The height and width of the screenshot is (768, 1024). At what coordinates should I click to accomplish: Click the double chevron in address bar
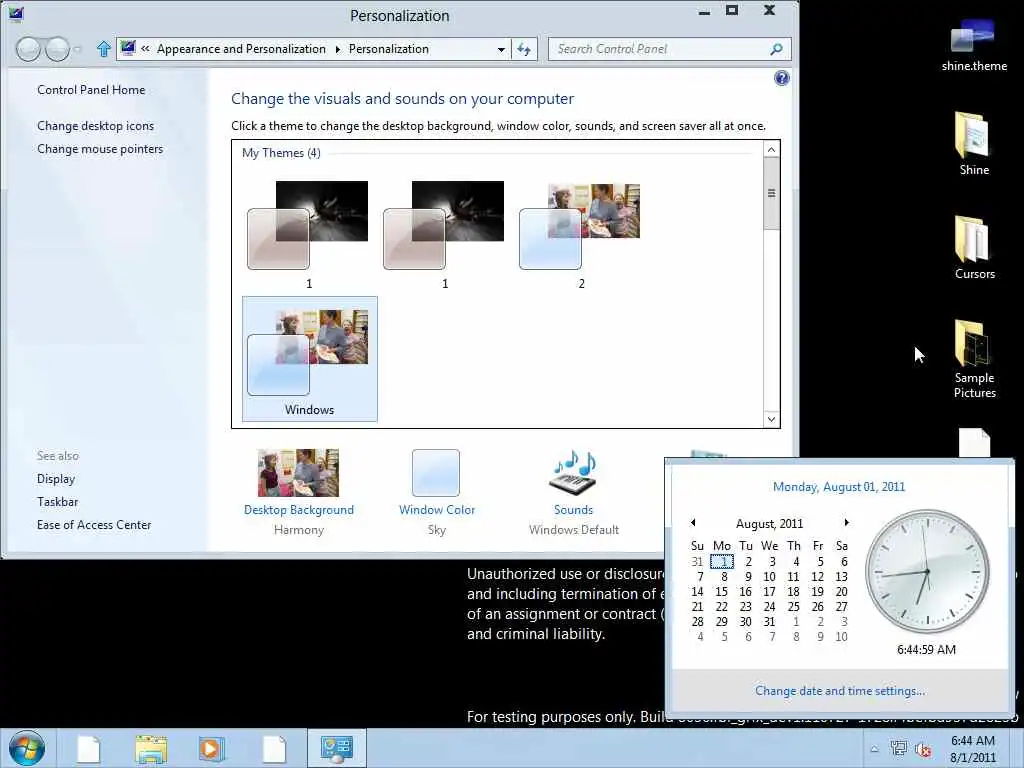pyautogui.click(x=145, y=49)
